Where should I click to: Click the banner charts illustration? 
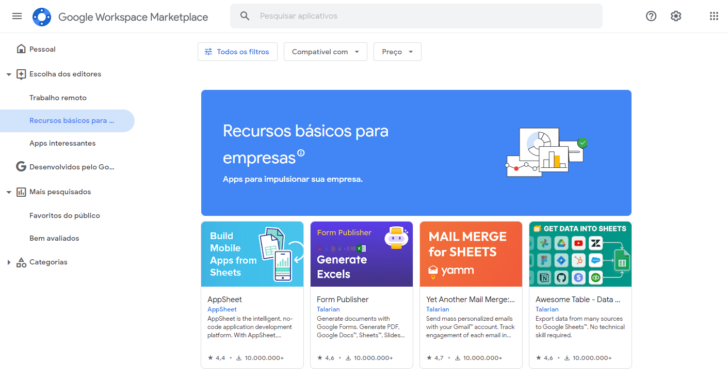[x=546, y=152]
